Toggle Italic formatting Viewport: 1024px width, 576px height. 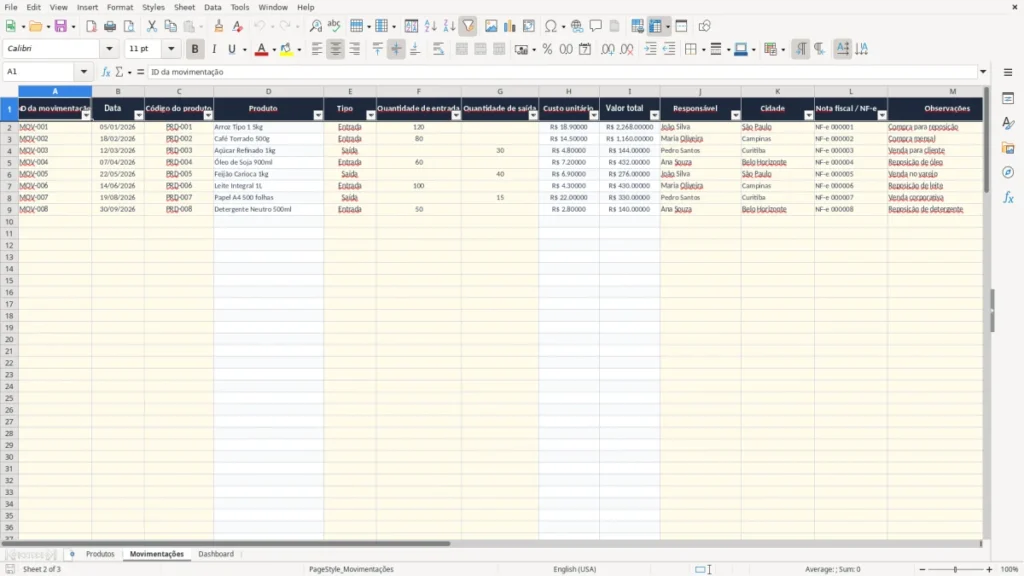pyautogui.click(x=214, y=49)
